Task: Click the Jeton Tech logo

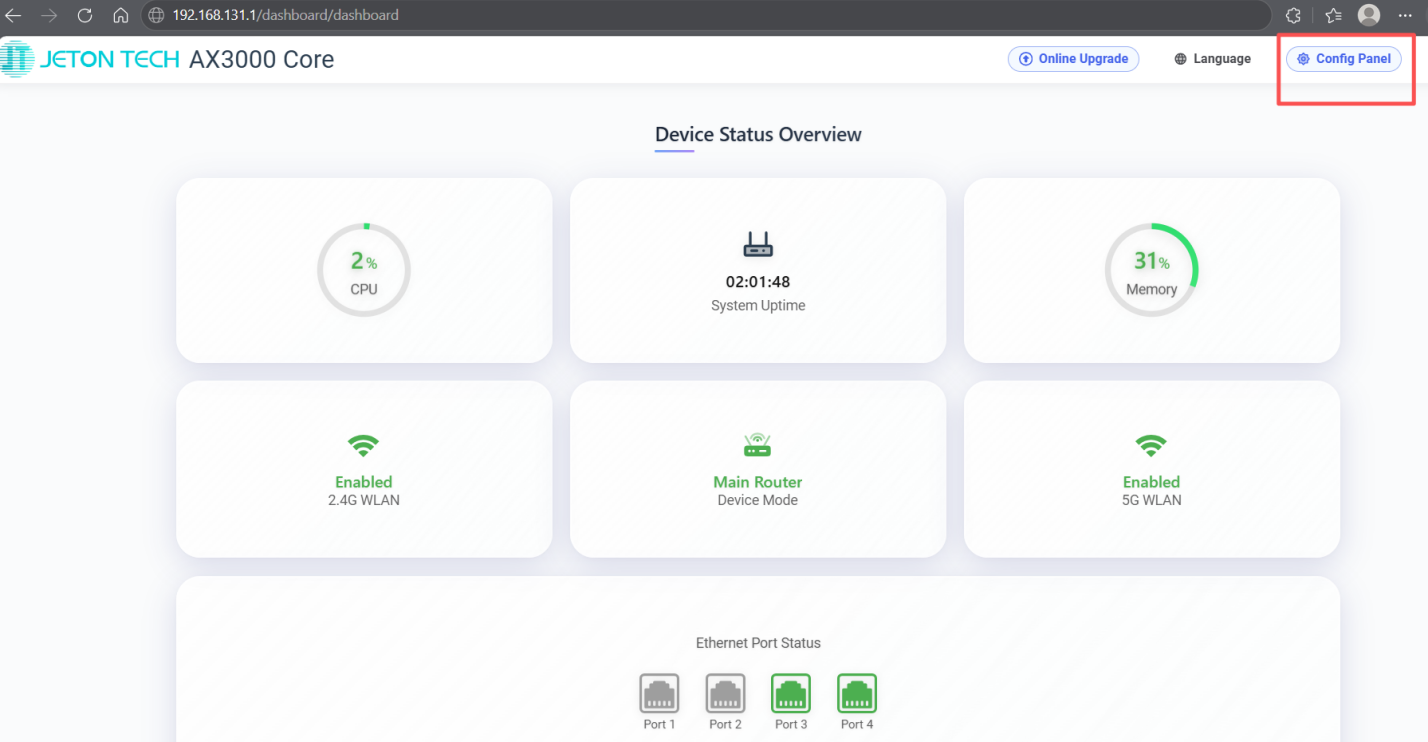Action: [x=91, y=59]
